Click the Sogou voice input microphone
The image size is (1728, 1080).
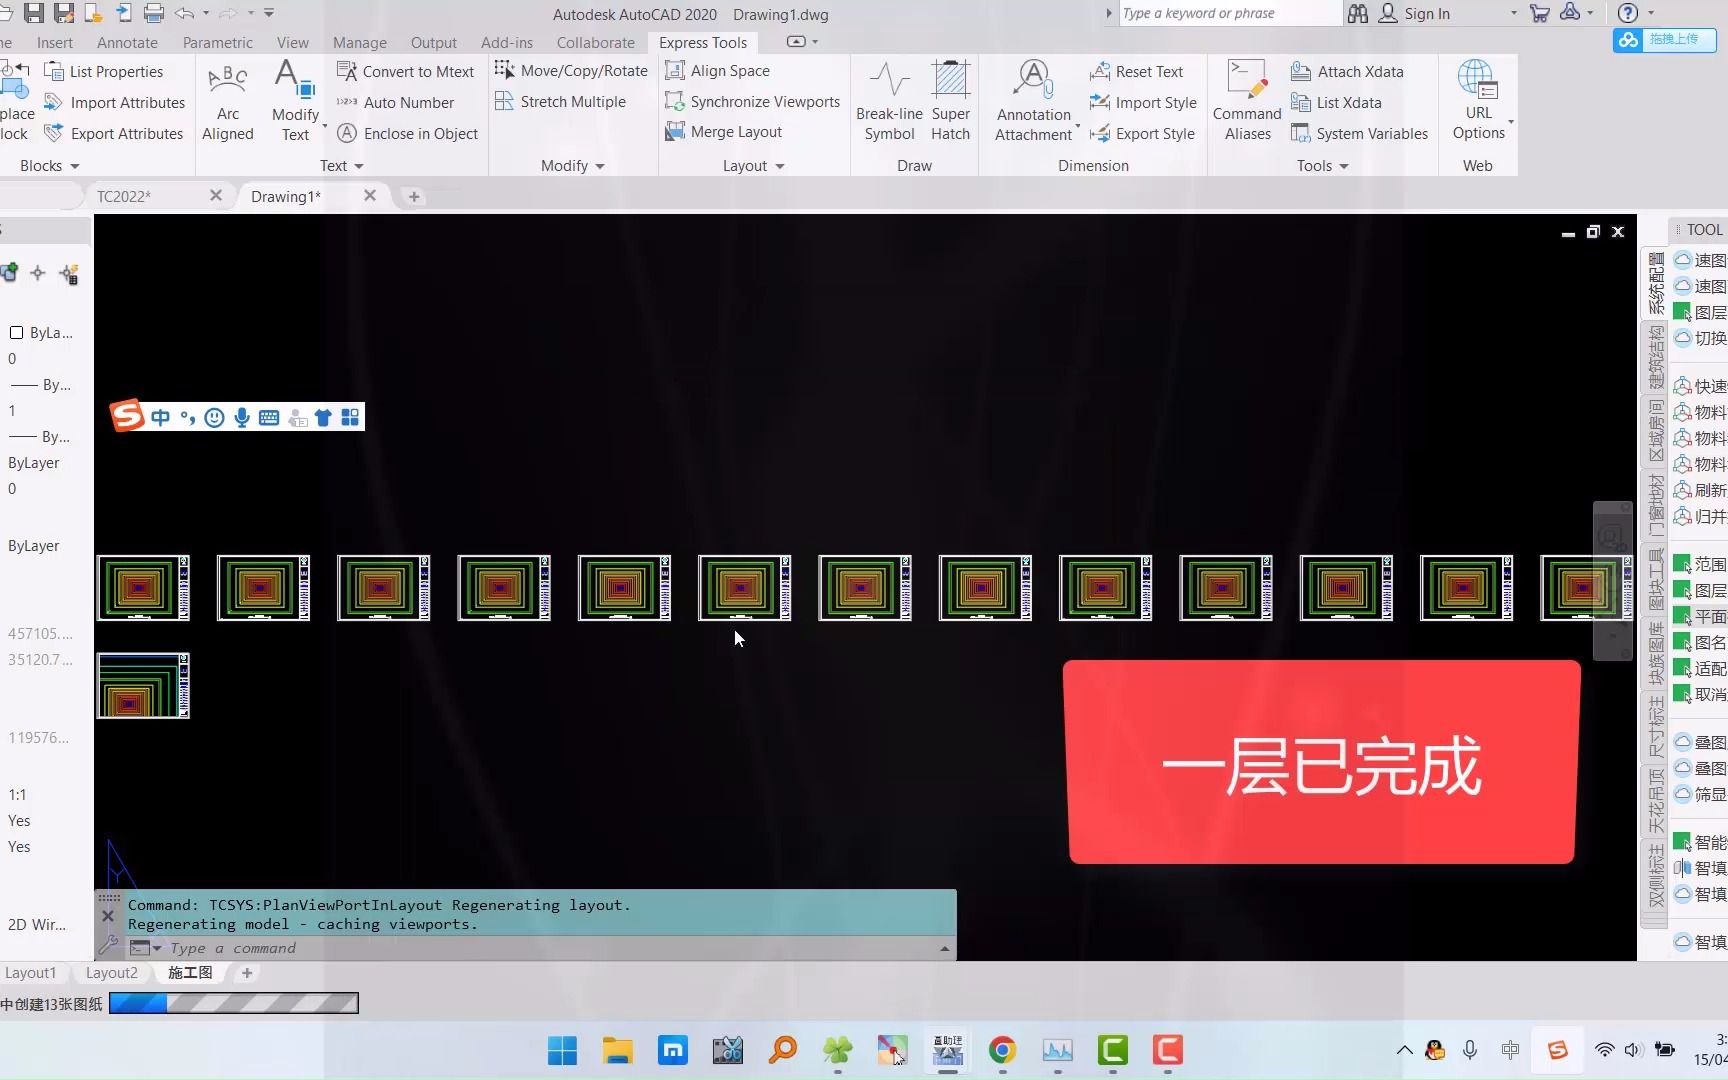point(241,417)
